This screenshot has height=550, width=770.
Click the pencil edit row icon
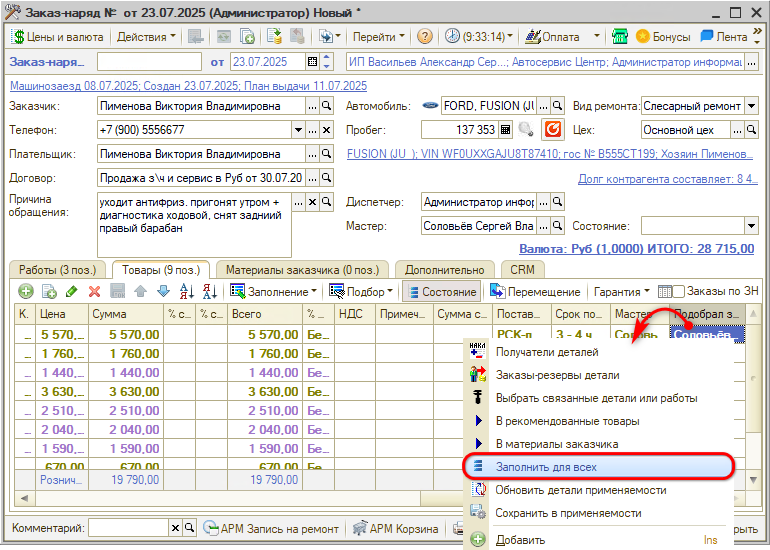[x=71, y=292]
